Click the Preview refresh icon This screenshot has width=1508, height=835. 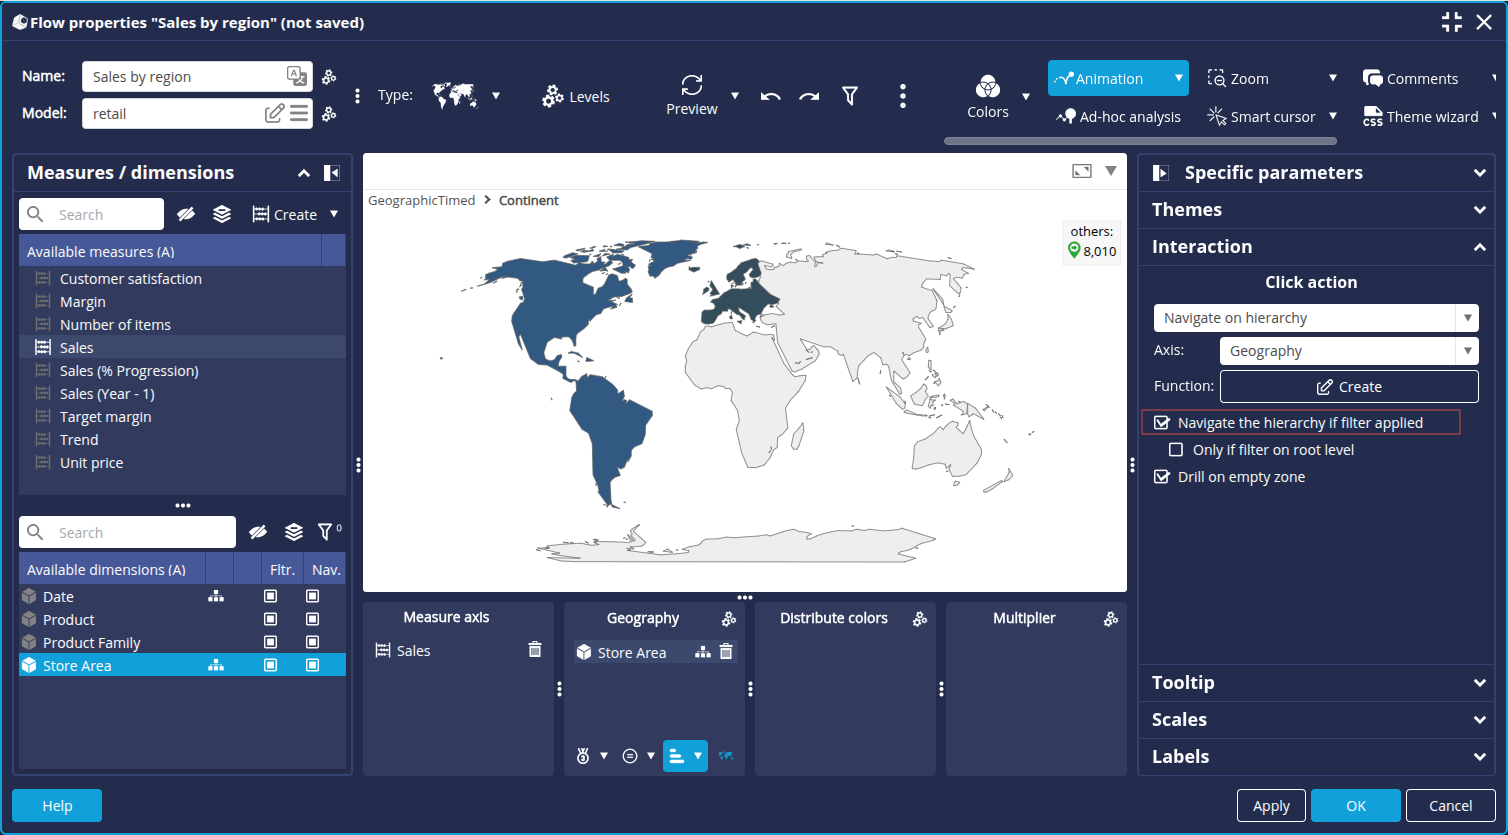click(x=691, y=85)
